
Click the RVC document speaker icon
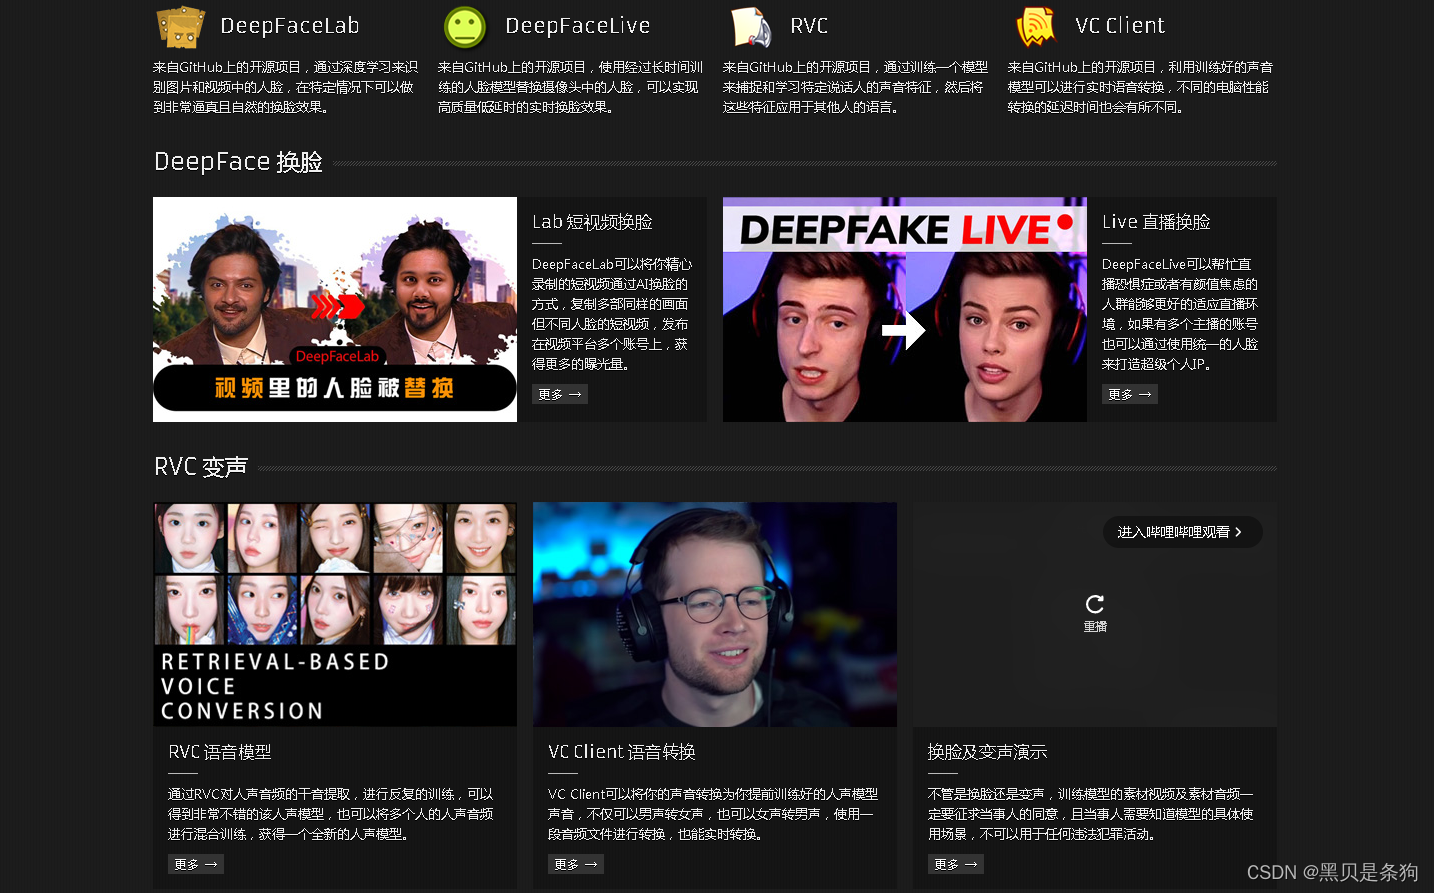tap(751, 27)
